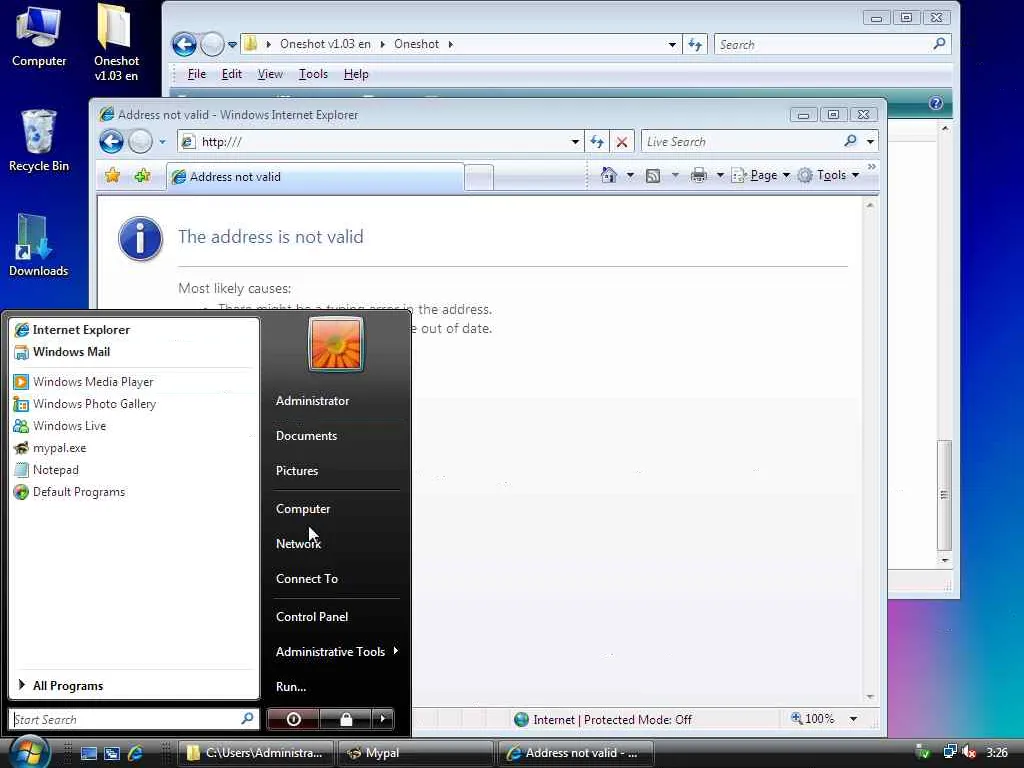Click the Explorer help question-mark icon

(x=935, y=103)
